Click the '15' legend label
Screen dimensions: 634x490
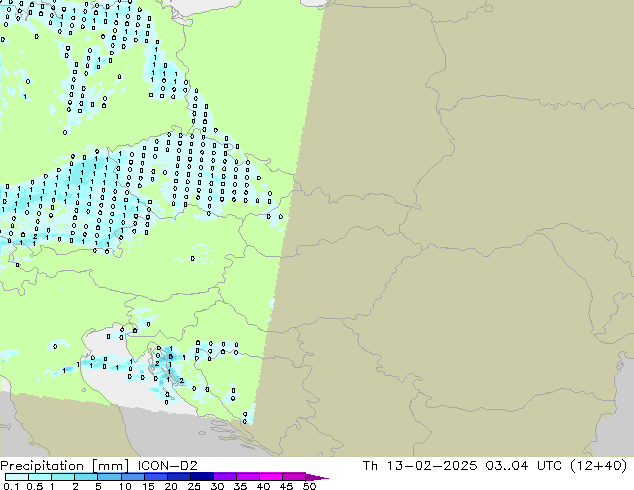(148, 486)
